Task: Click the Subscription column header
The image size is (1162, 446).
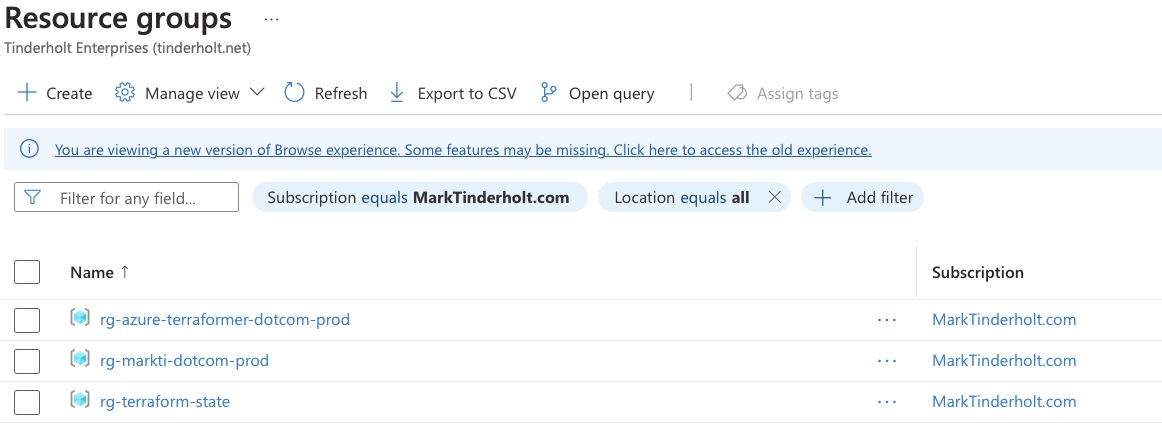Action: point(977,272)
